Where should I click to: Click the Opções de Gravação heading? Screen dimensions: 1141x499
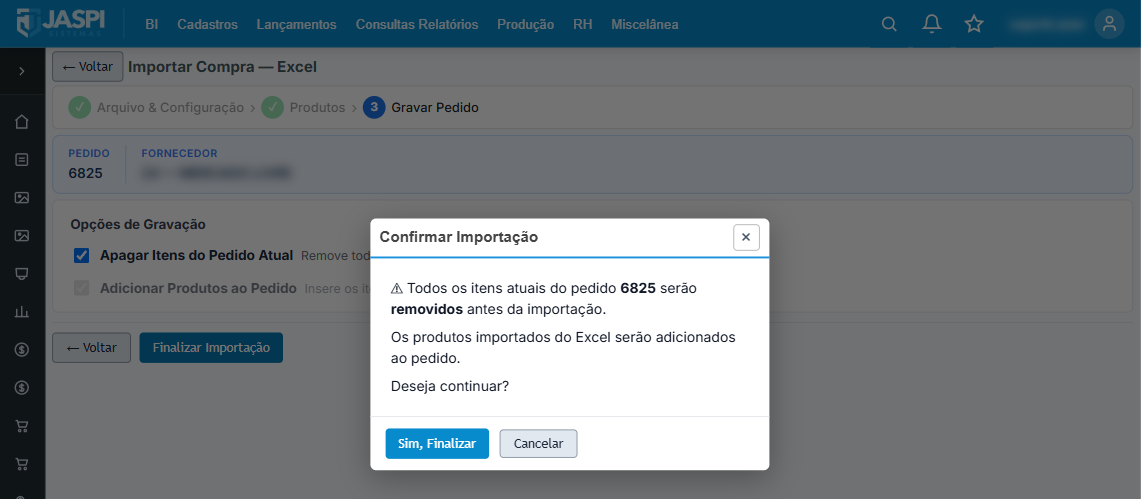pos(138,224)
